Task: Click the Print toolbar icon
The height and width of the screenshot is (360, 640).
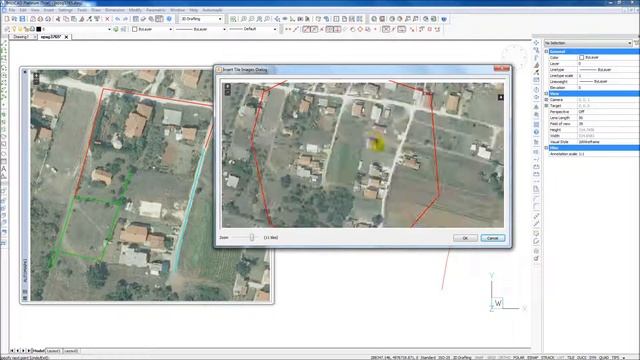Action: 32,19
